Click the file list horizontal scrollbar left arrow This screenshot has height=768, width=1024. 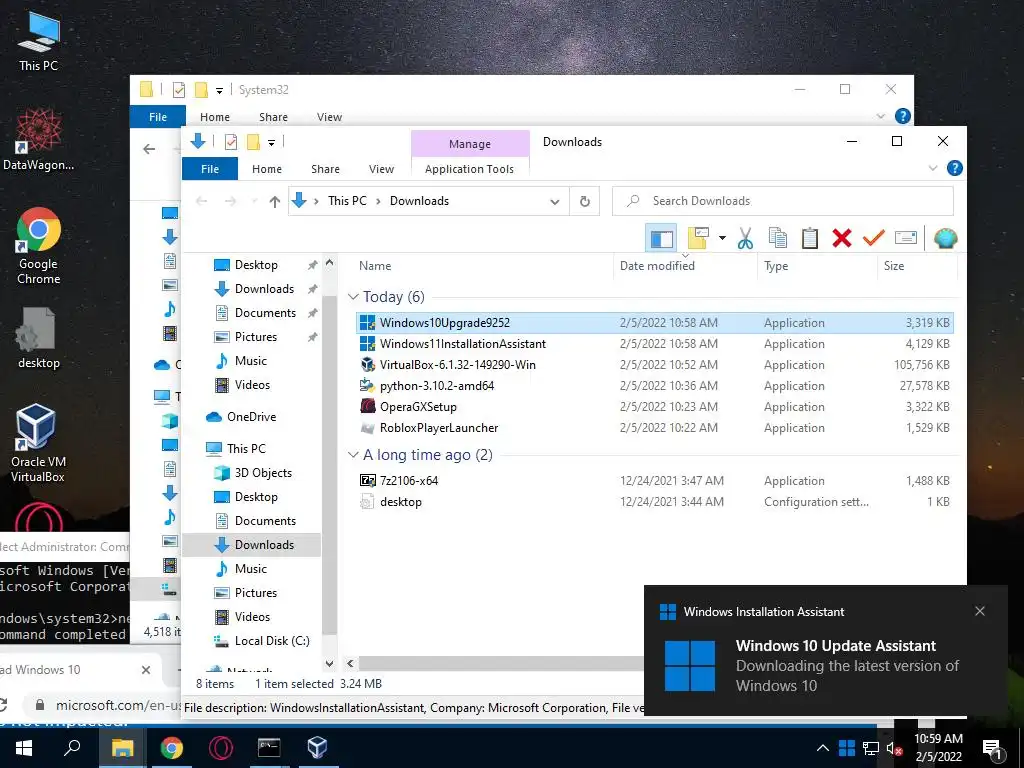click(350, 664)
